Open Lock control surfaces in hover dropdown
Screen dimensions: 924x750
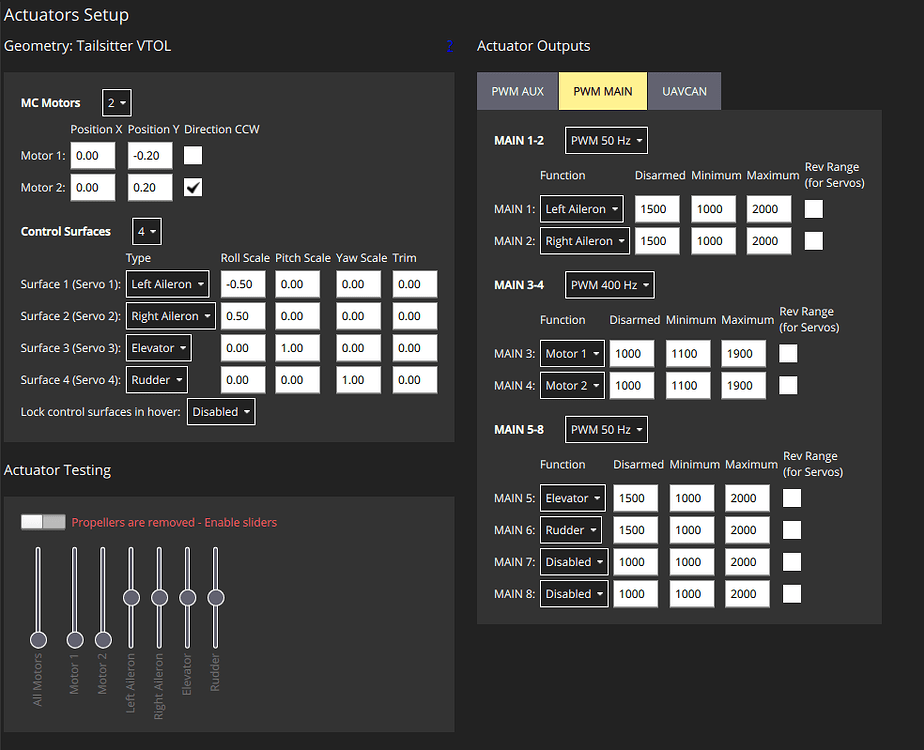pyautogui.click(x=221, y=412)
